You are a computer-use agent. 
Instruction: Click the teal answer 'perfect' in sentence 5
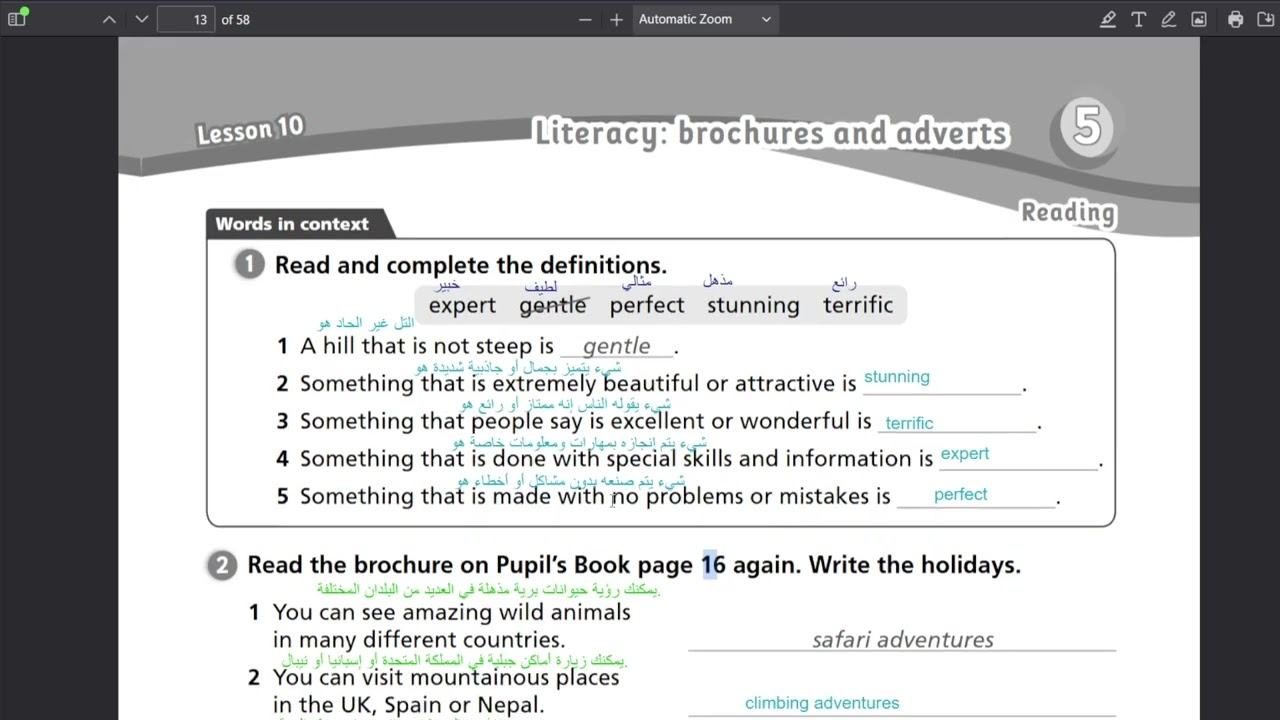point(961,494)
